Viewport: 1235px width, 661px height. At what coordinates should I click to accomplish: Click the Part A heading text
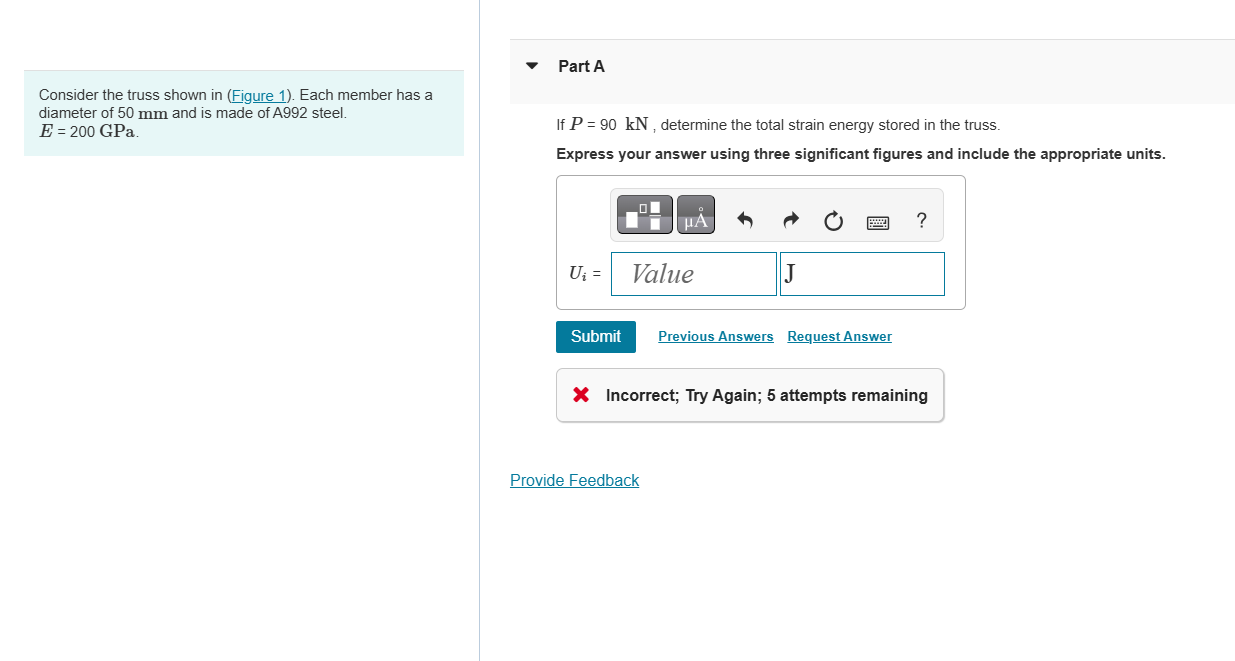pyautogui.click(x=581, y=66)
